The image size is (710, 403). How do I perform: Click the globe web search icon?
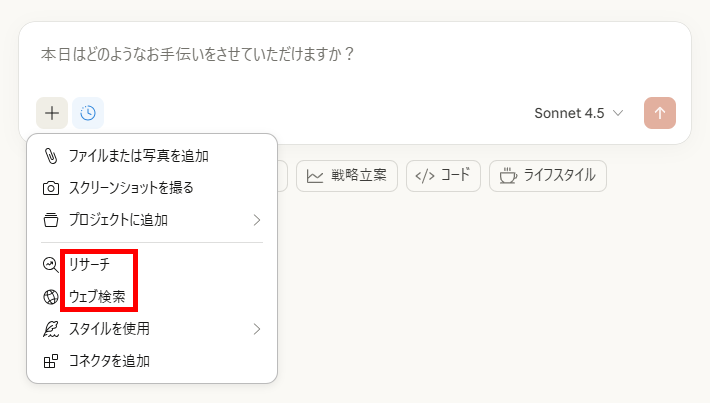[x=51, y=297]
